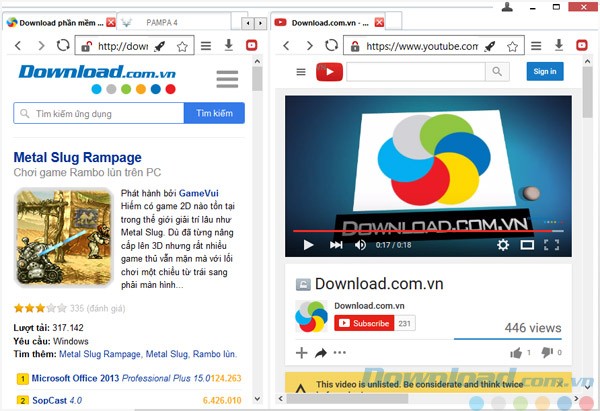Click the video progress bar
This screenshot has width=600, height=411.
tap(428, 231)
